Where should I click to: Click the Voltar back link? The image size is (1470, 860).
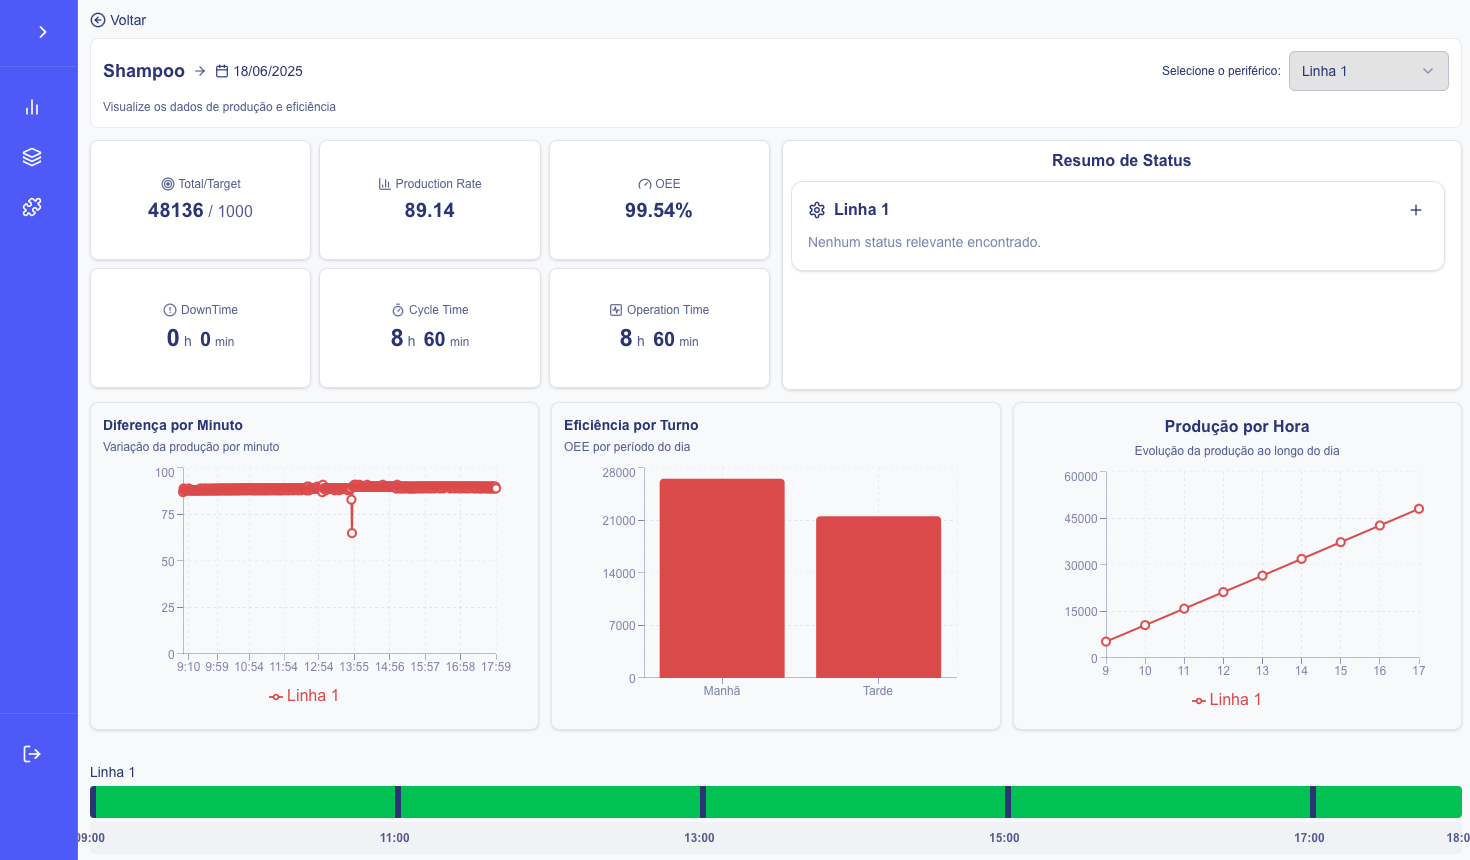(118, 20)
